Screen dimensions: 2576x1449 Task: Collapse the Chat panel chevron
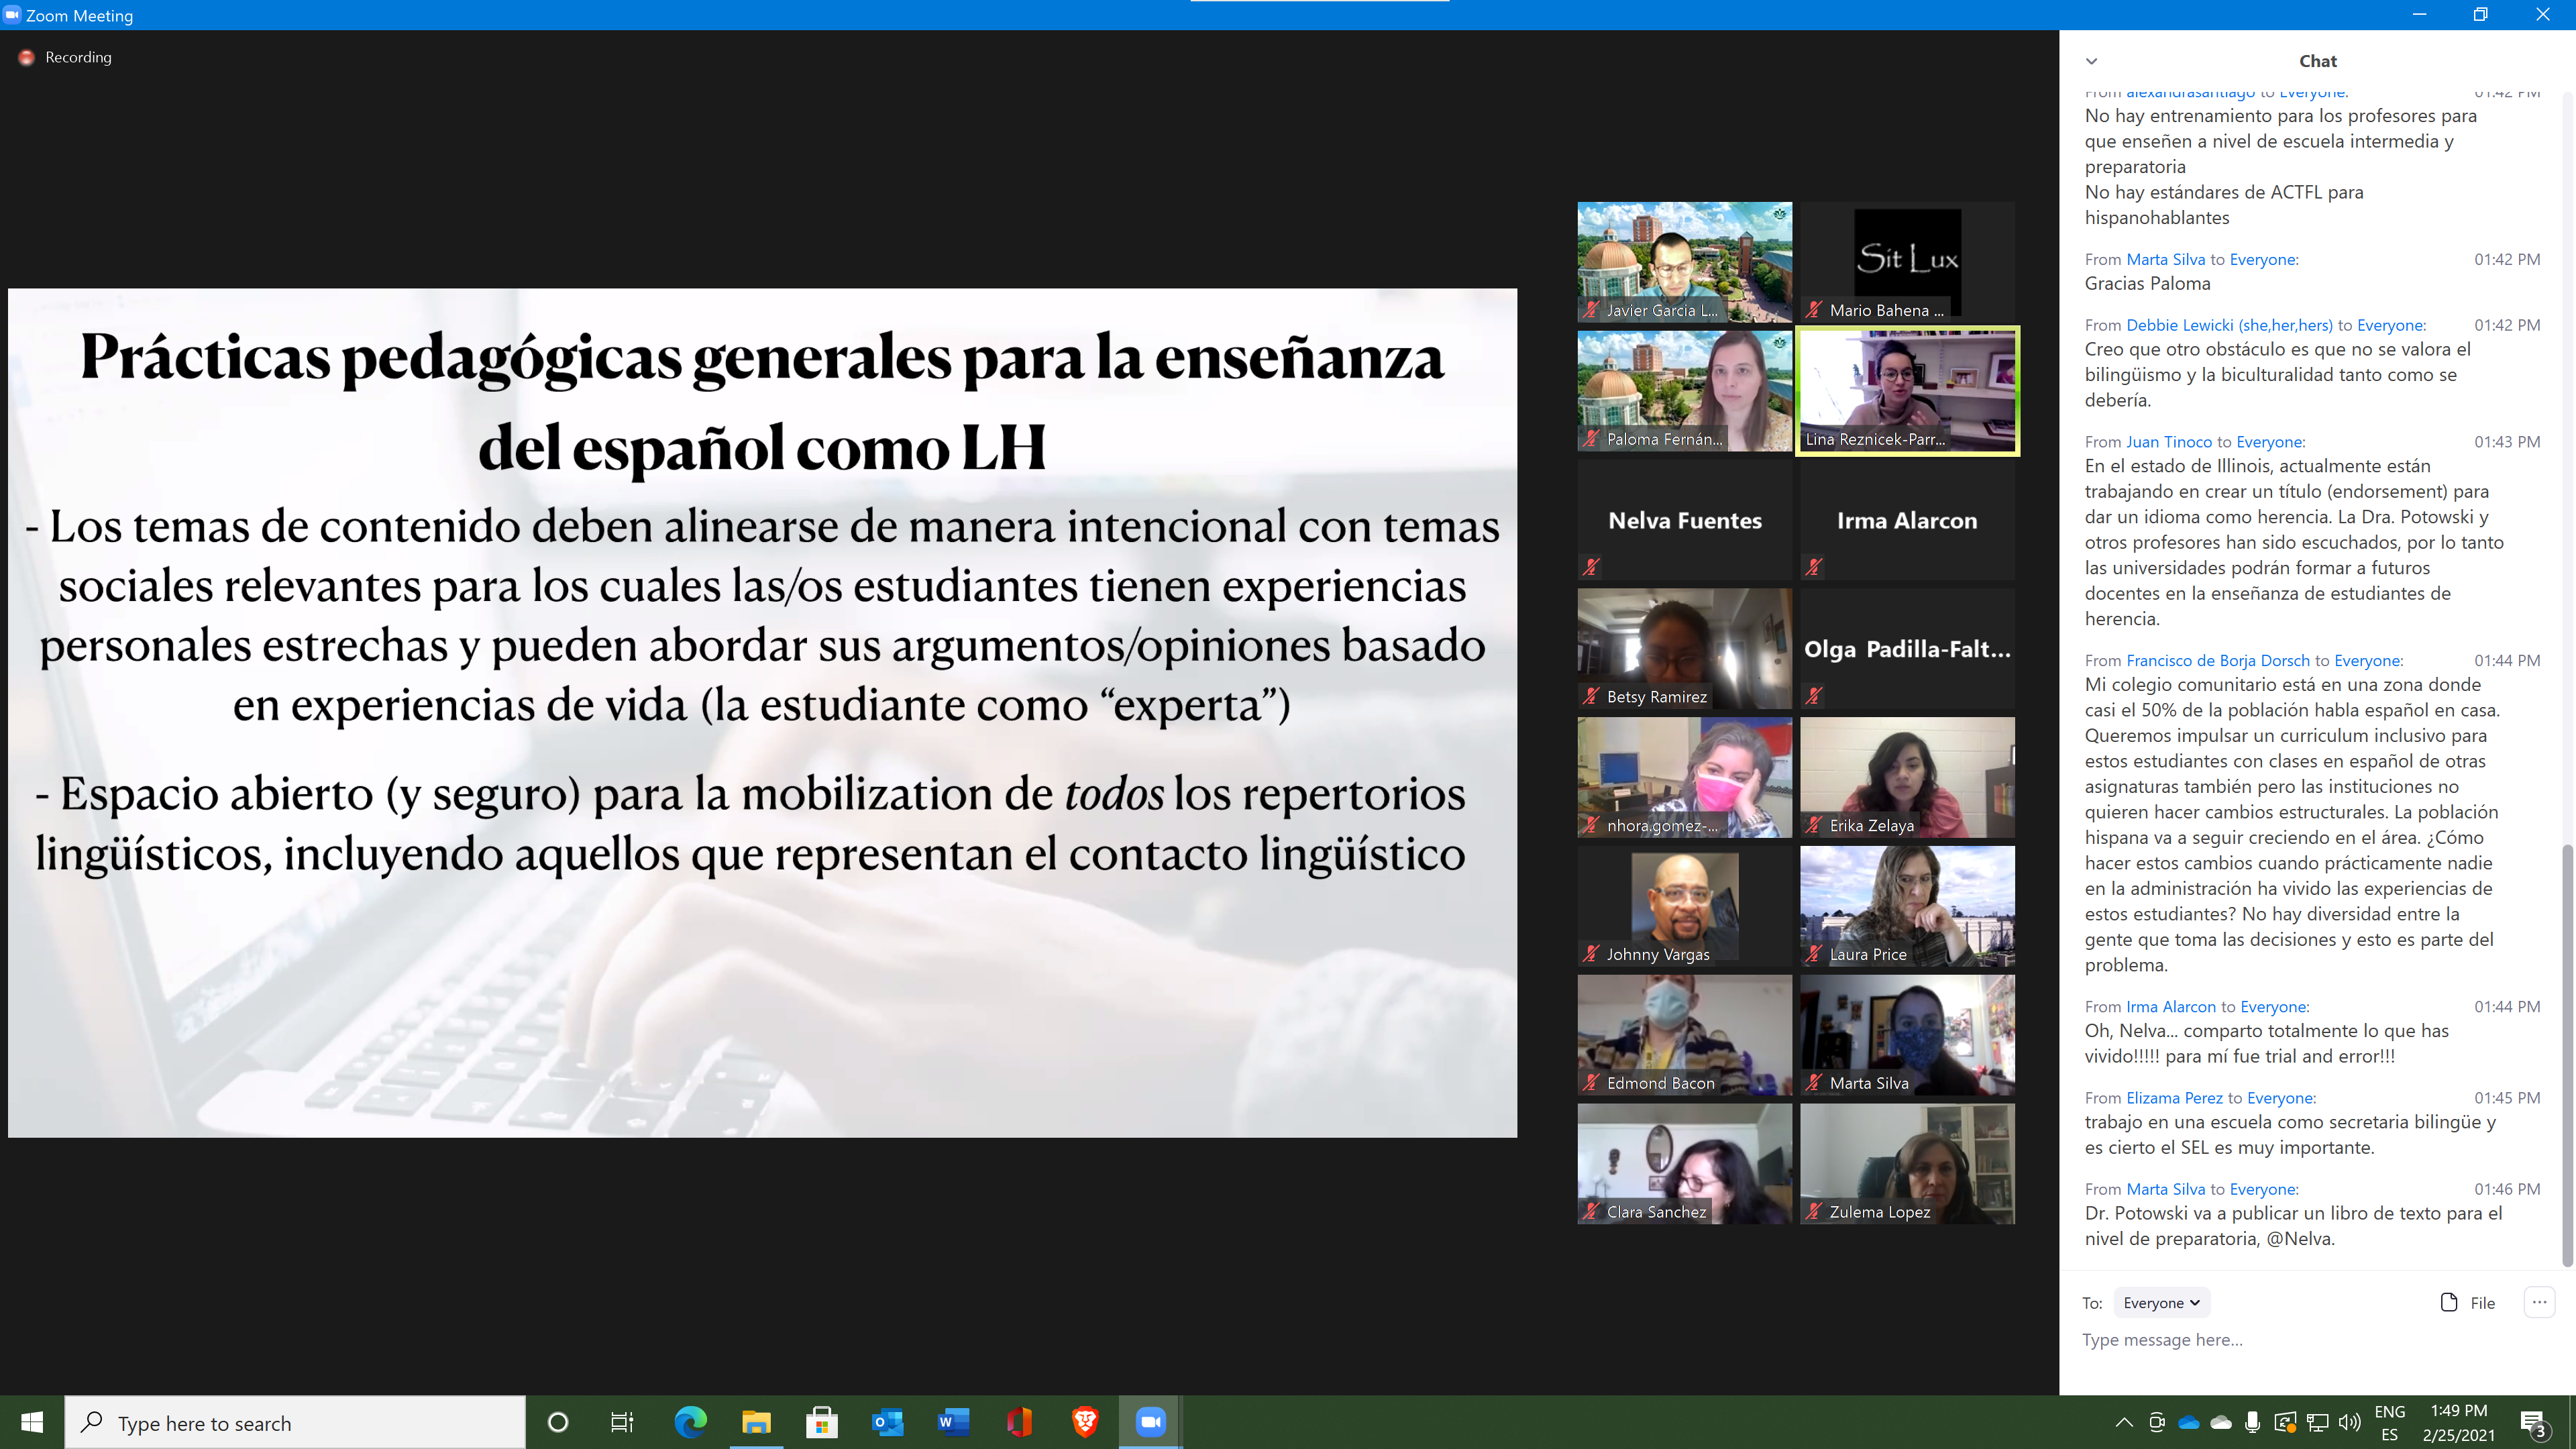(2091, 61)
